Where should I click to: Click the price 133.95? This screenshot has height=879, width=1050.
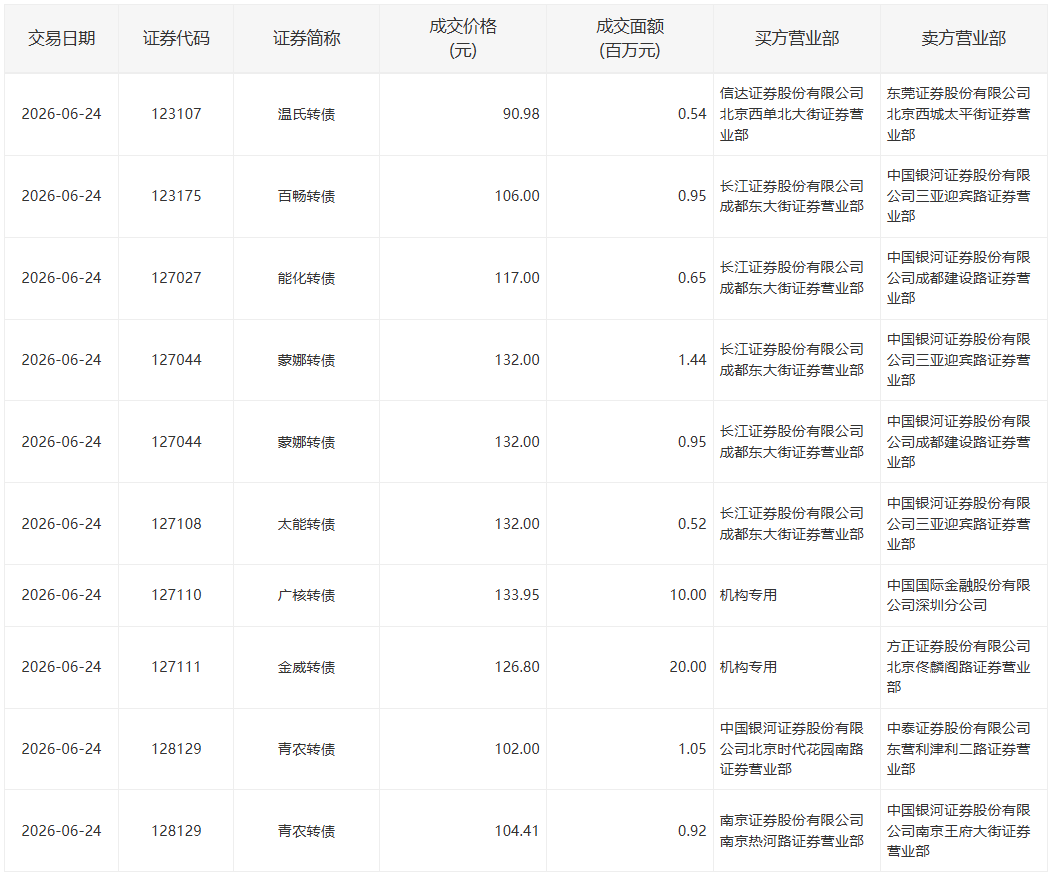point(517,595)
